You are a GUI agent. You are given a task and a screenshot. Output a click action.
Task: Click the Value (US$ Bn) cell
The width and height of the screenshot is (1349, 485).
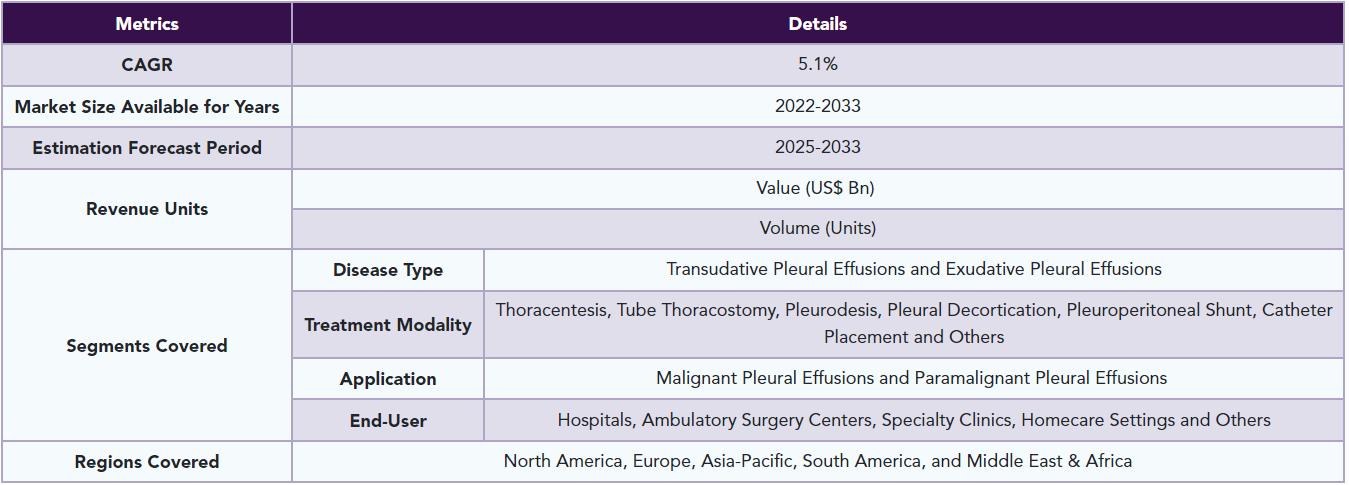[817, 188]
